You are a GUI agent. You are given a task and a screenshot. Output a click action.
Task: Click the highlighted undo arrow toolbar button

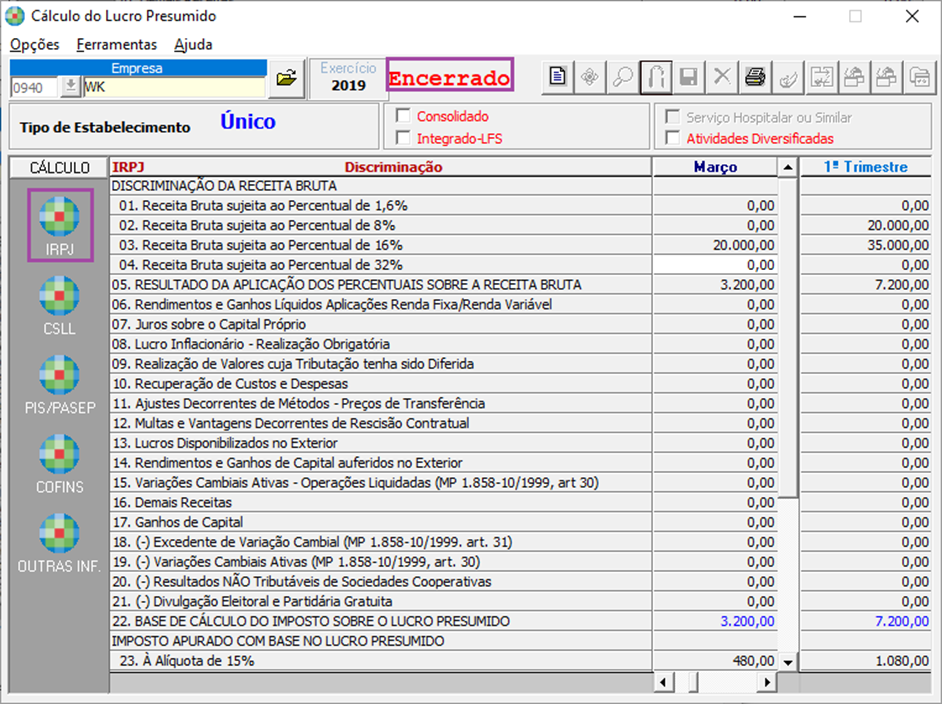click(655, 77)
